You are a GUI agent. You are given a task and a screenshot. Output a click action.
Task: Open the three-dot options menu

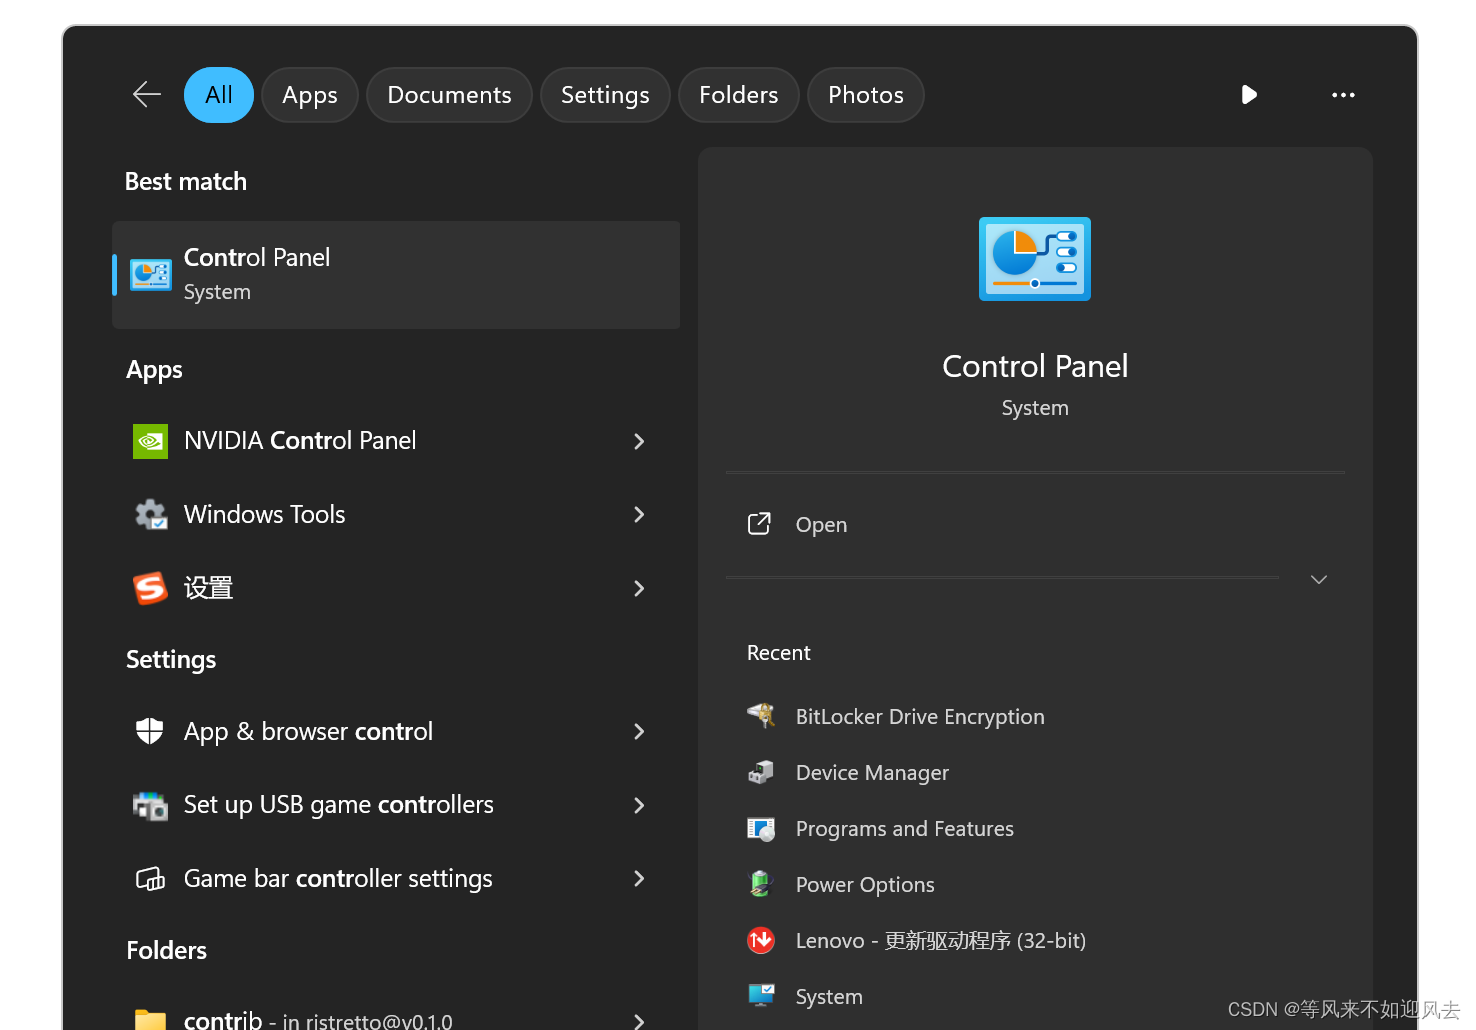point(1343,95)
